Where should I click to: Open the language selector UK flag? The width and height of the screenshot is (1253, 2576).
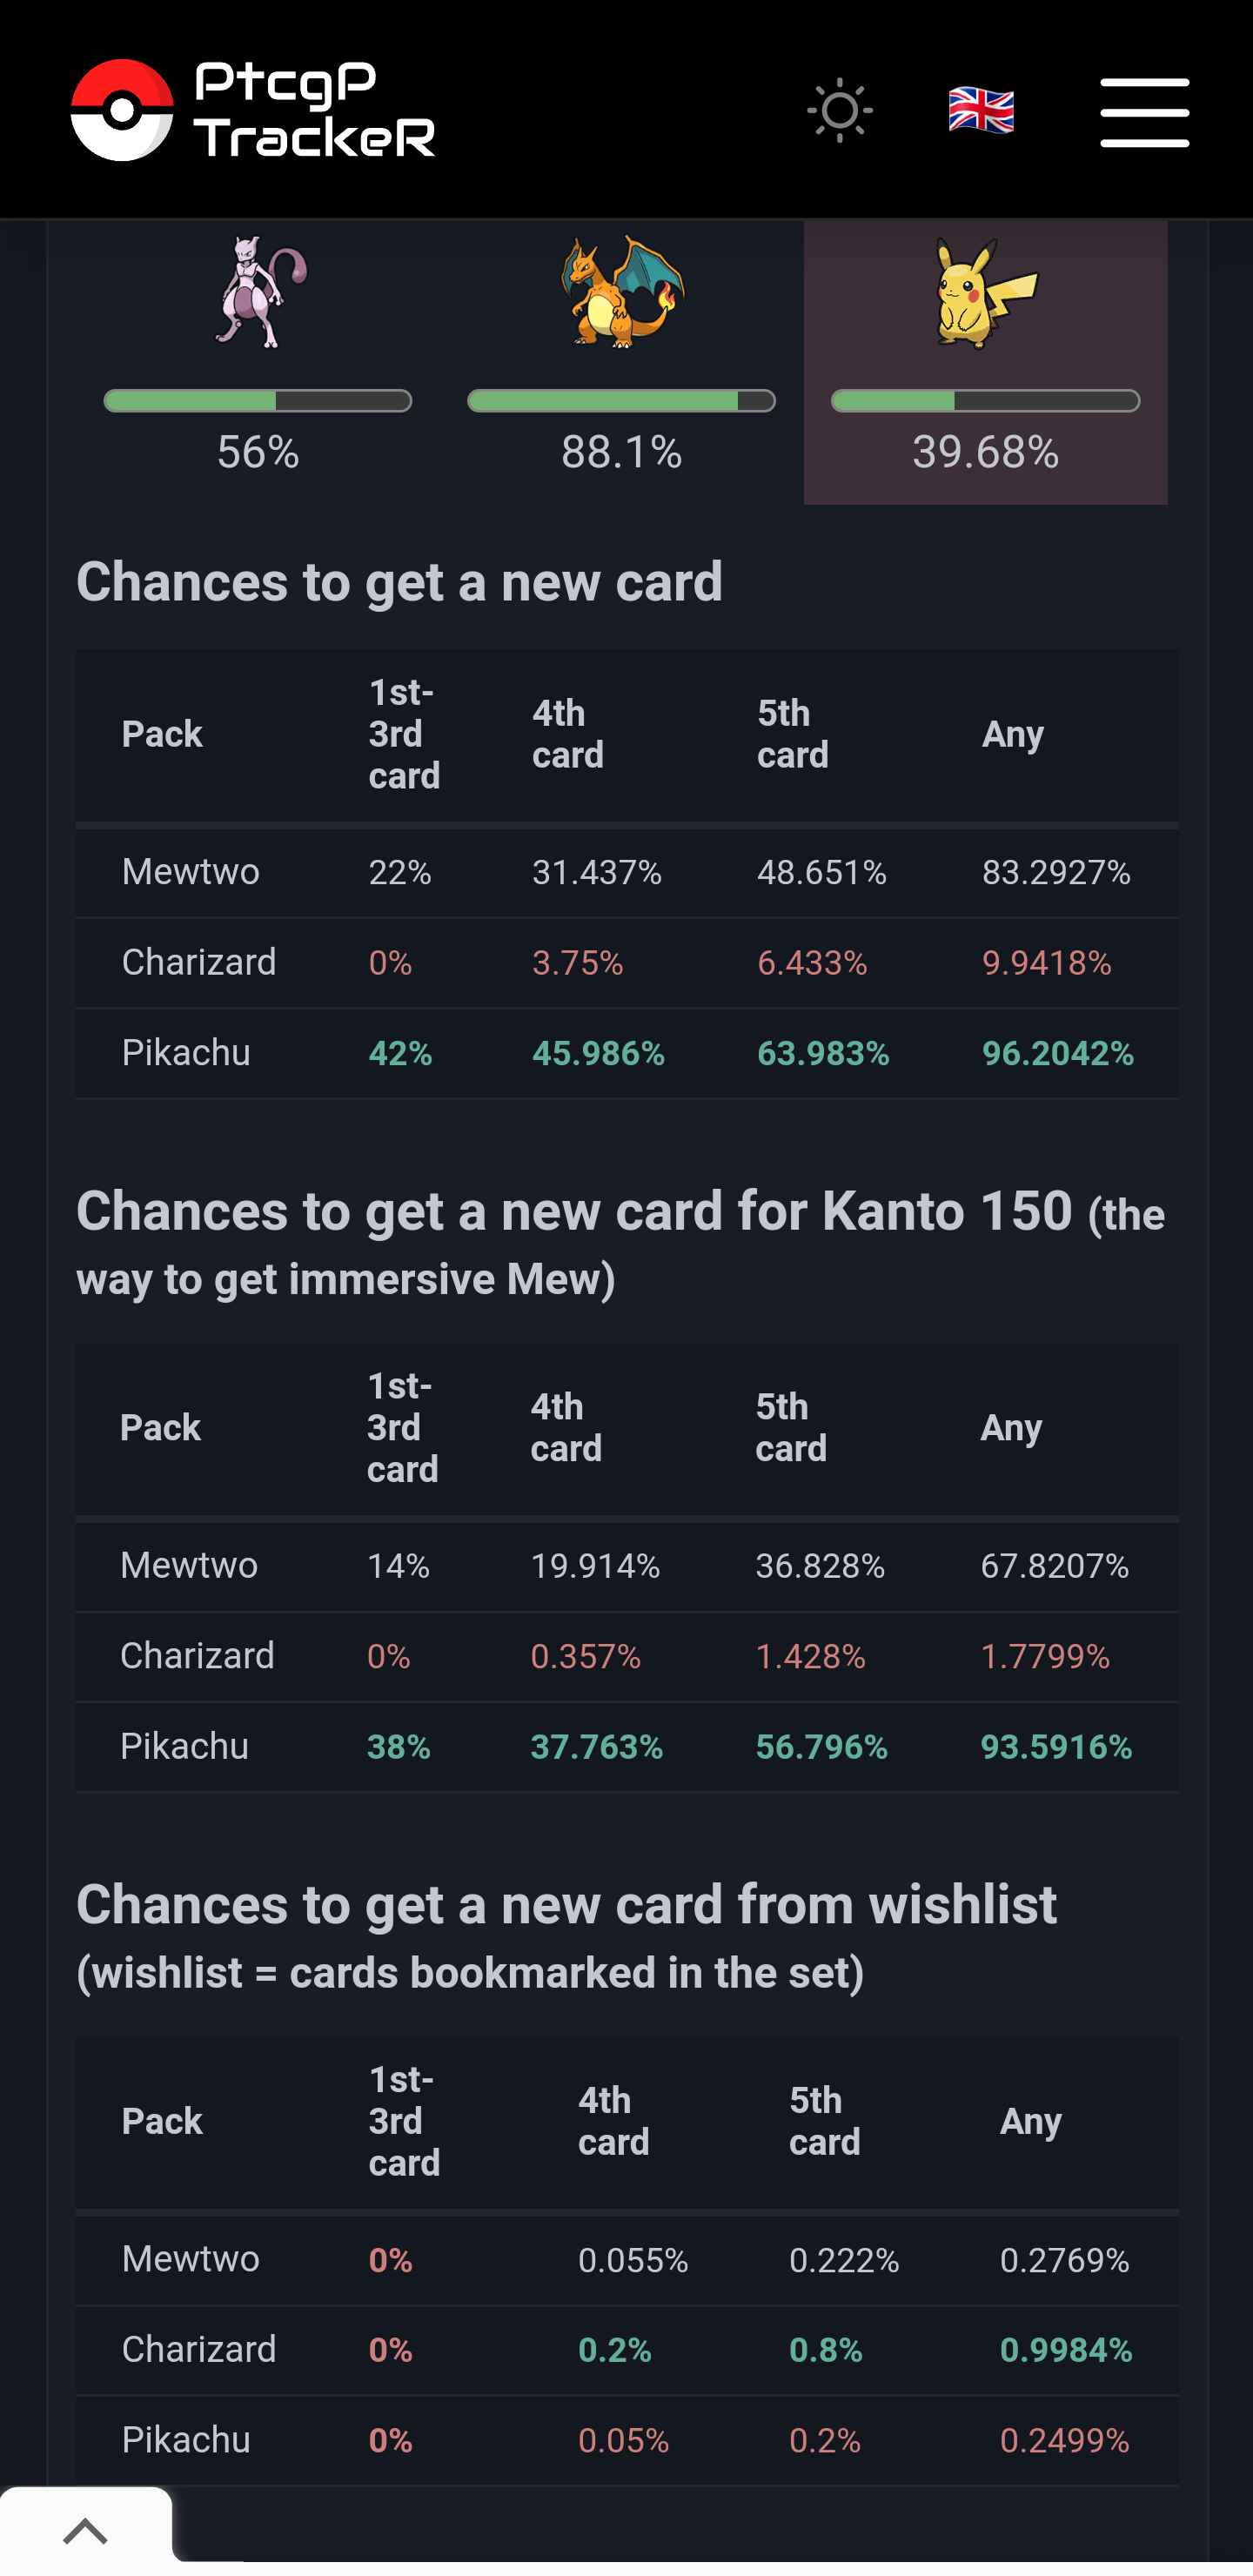tap(980, 110)
